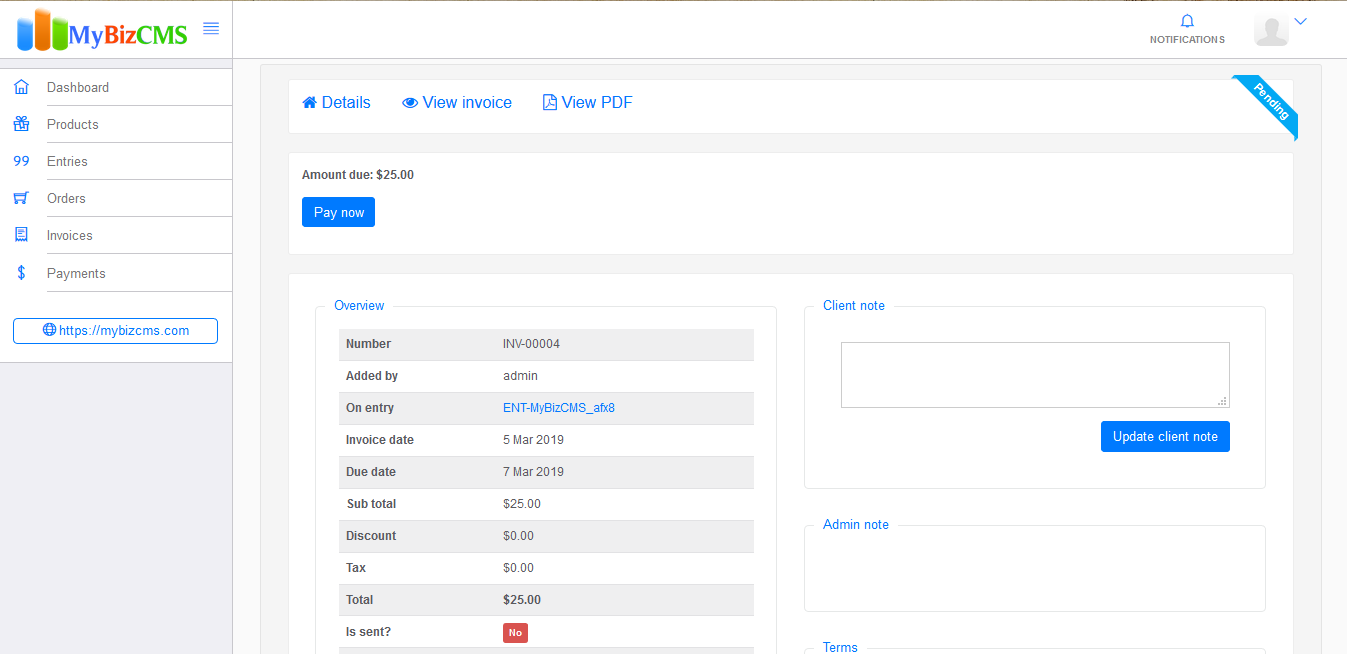Click the invoice date 5 Mar 2019

(534, 440)
